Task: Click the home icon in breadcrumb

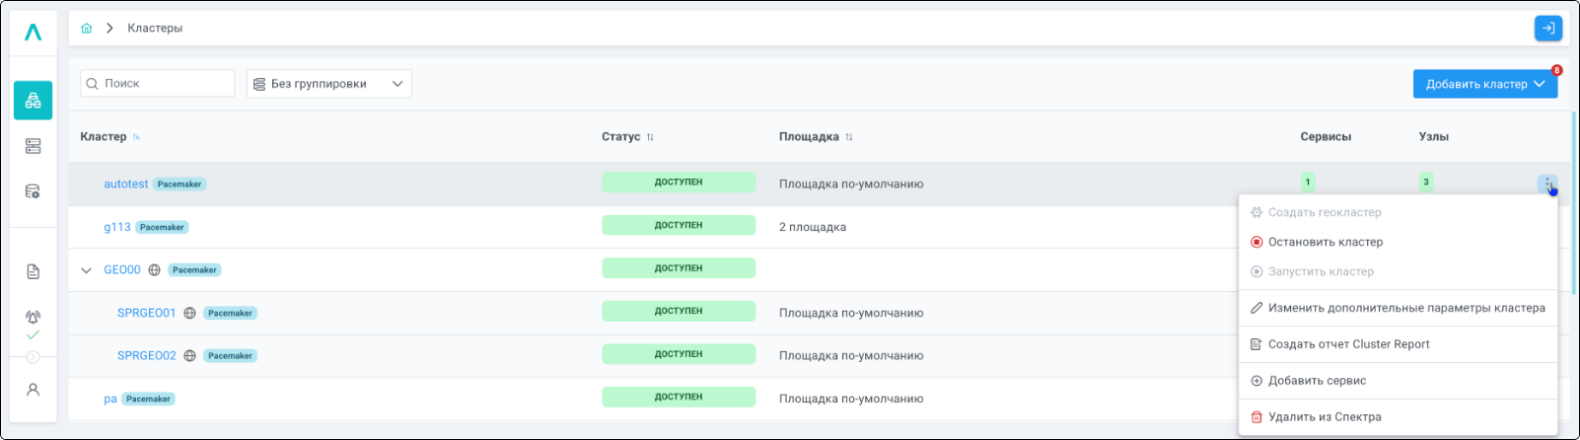Action: point(87,28)
